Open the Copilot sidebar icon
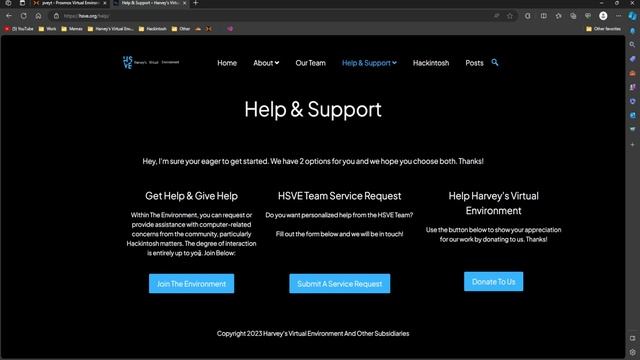Image resolution: width=640 pixels, height=360 pixels. point(632,16)
